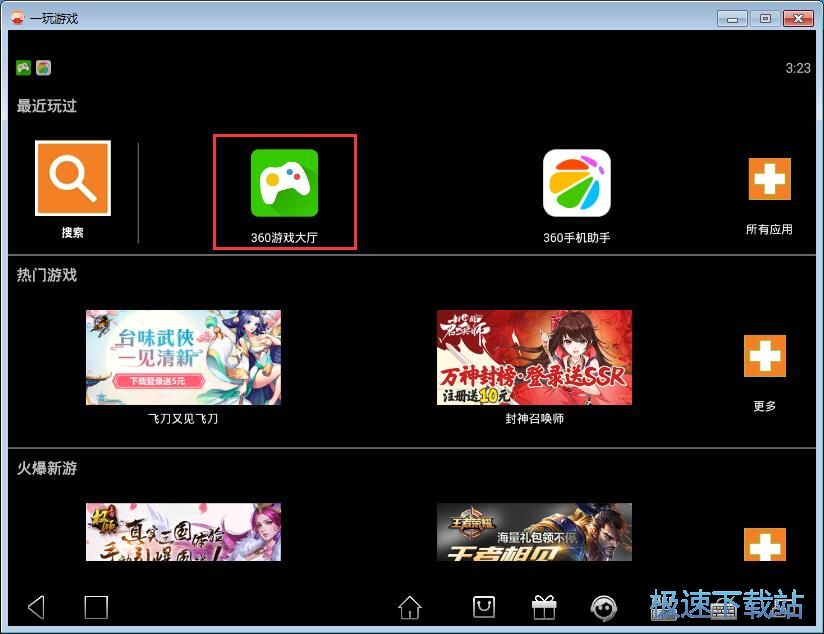Click plus icon in 火爆新游 row
Image resolution: width=824 pixels, height=634 pixels.
click(x=765, y=545)
